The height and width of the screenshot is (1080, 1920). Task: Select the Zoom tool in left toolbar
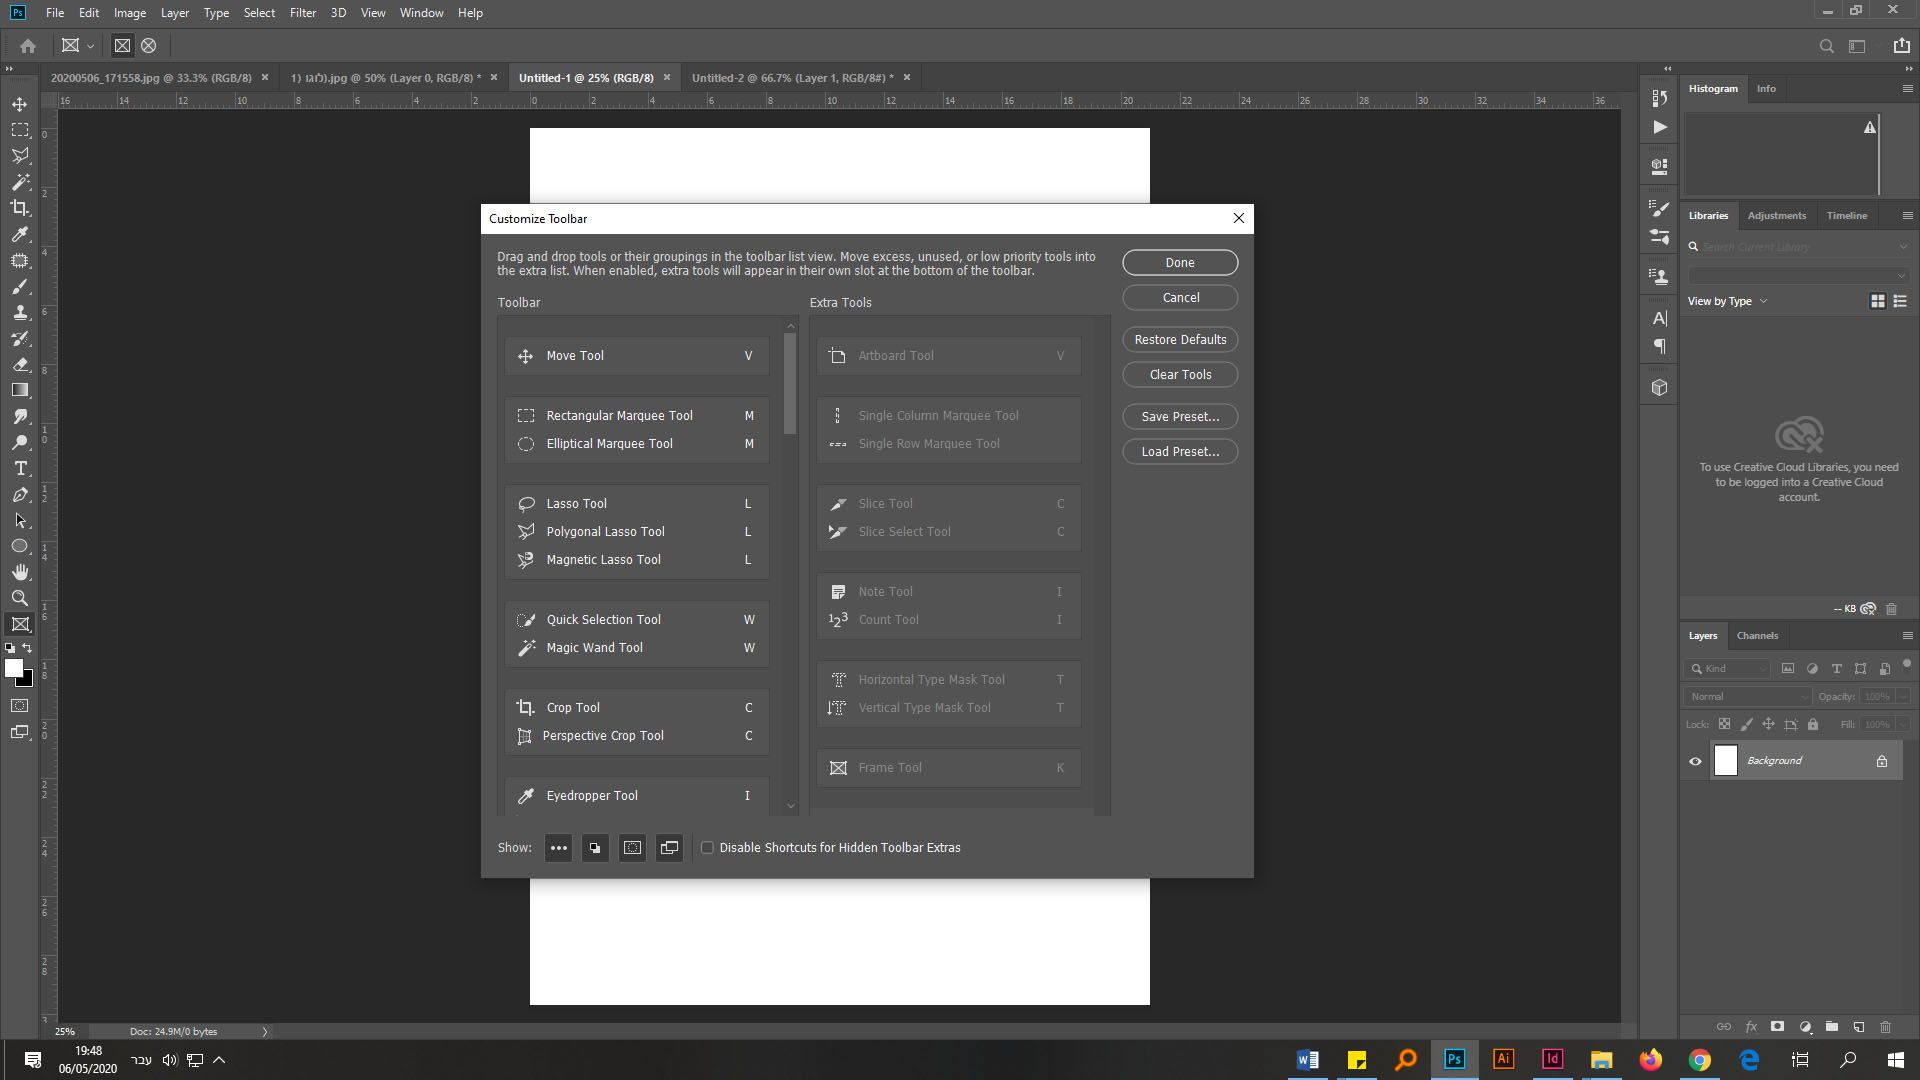point(19,598)
